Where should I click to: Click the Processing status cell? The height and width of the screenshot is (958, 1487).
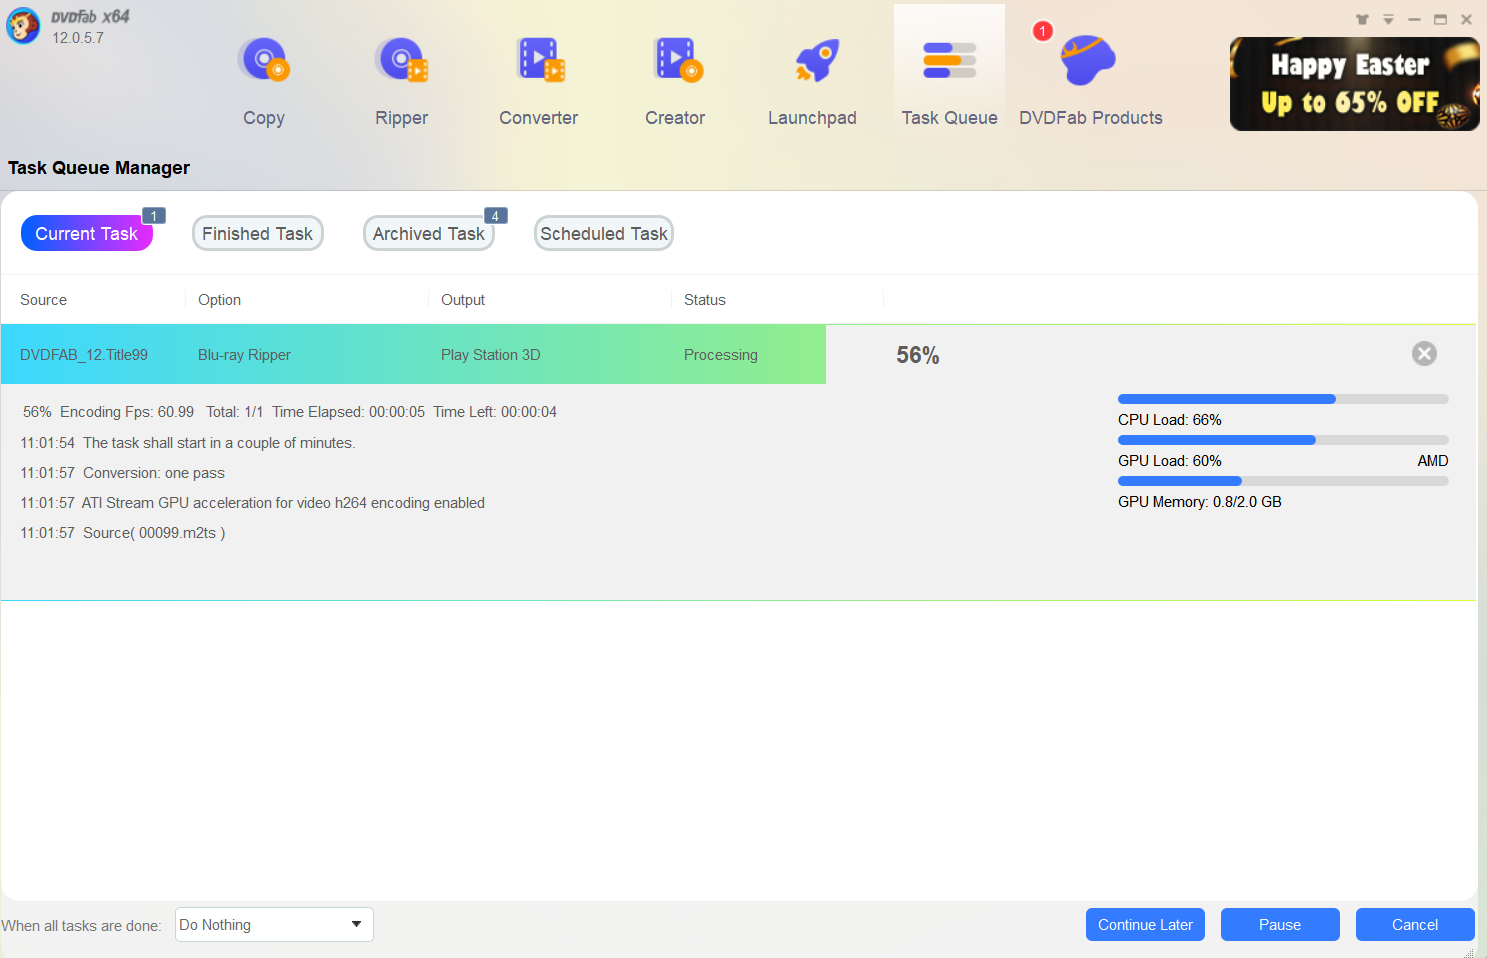(x=721, y=355)
